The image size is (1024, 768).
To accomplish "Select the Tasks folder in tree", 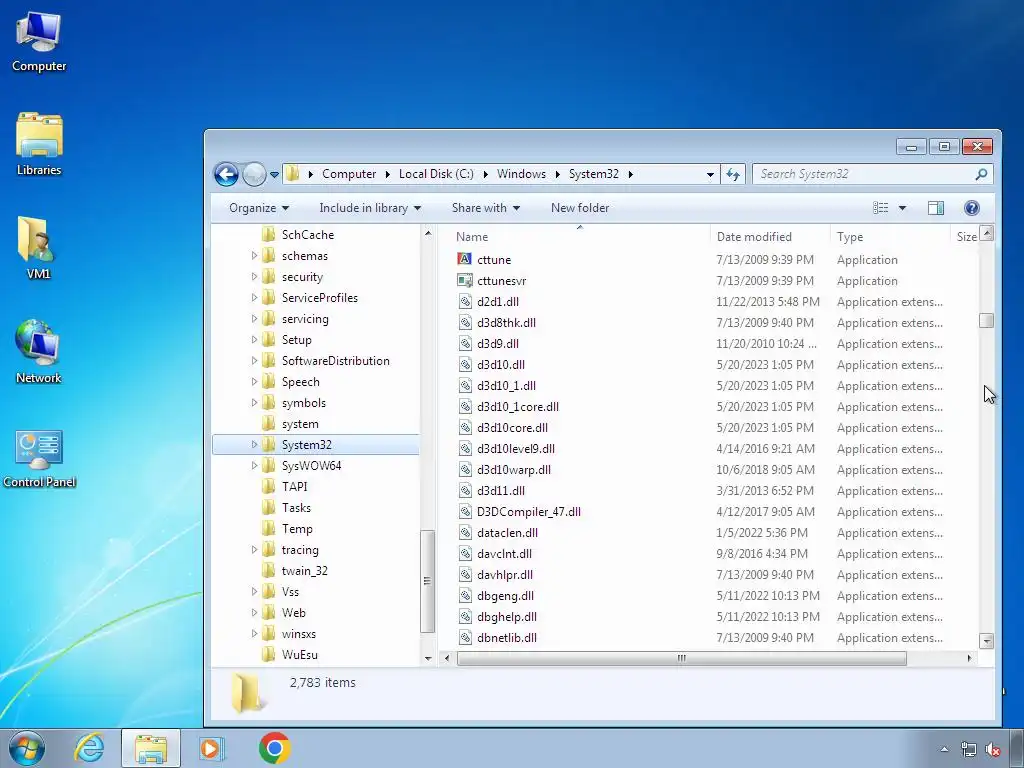I will [x=296, y=507].
